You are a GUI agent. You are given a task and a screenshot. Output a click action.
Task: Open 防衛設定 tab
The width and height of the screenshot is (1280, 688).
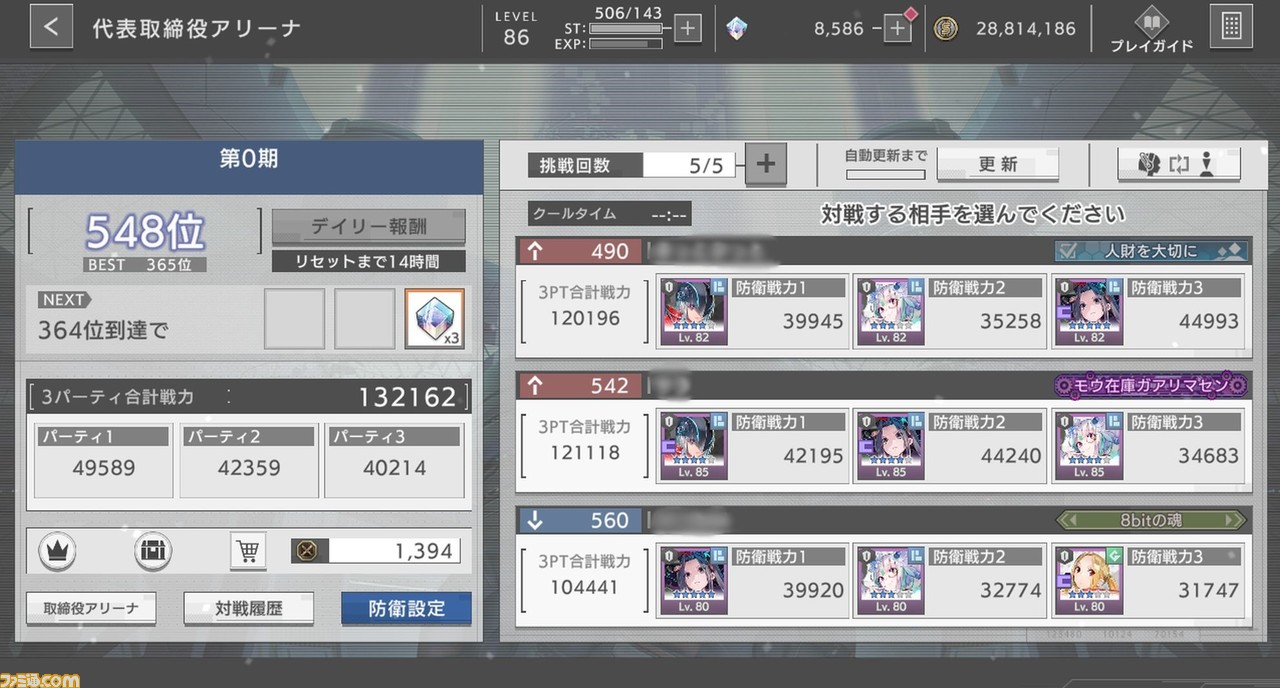[406, 608]
